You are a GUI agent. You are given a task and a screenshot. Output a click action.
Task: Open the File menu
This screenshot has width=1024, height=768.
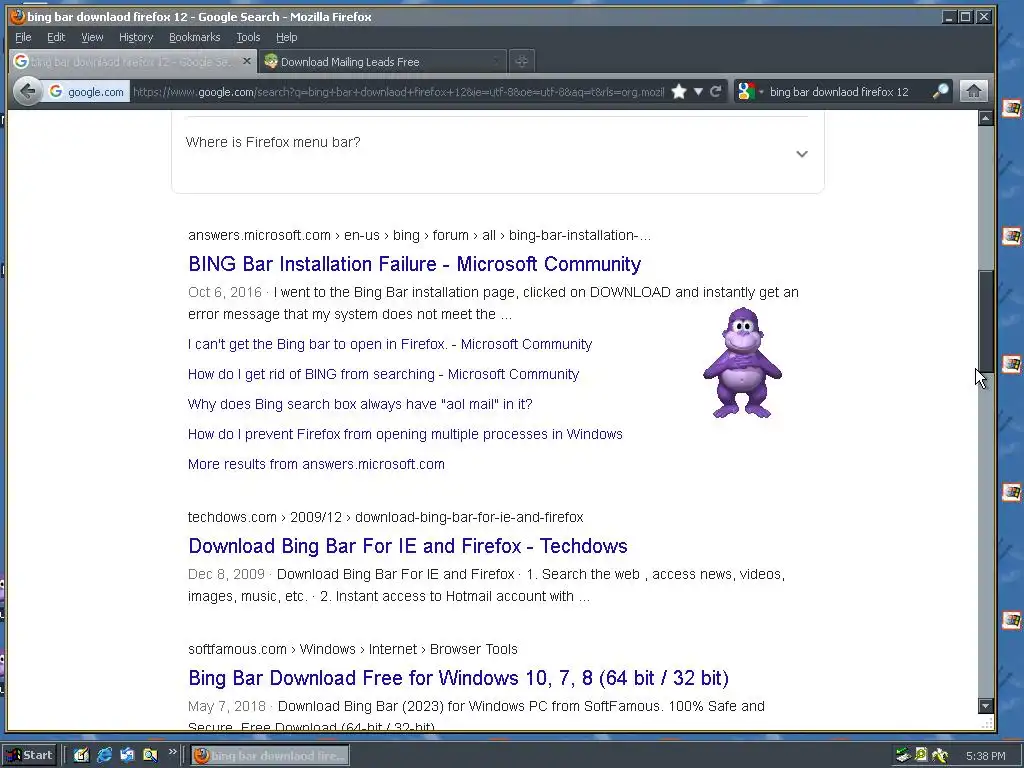tap(23, 37)
